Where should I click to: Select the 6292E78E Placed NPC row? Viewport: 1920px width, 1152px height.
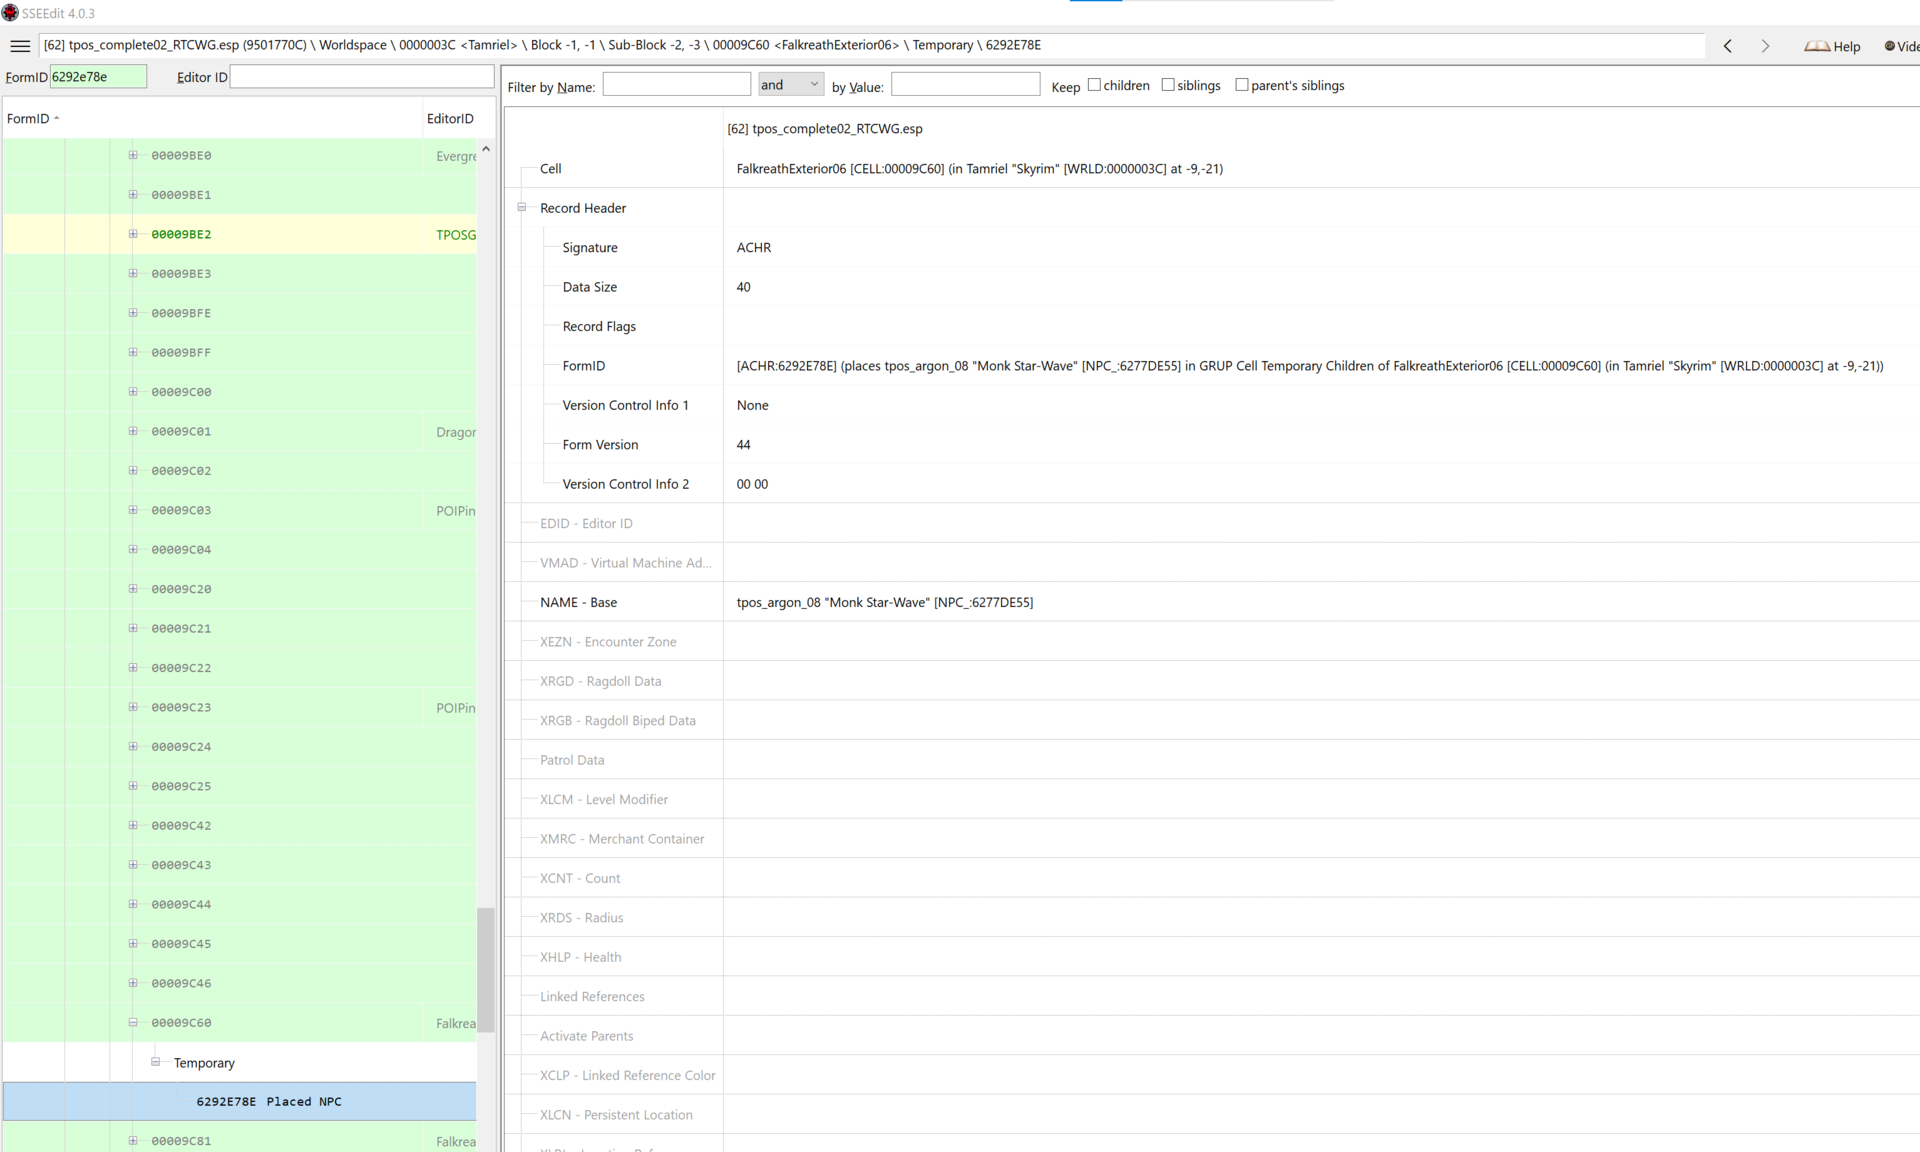(239, 1101)
